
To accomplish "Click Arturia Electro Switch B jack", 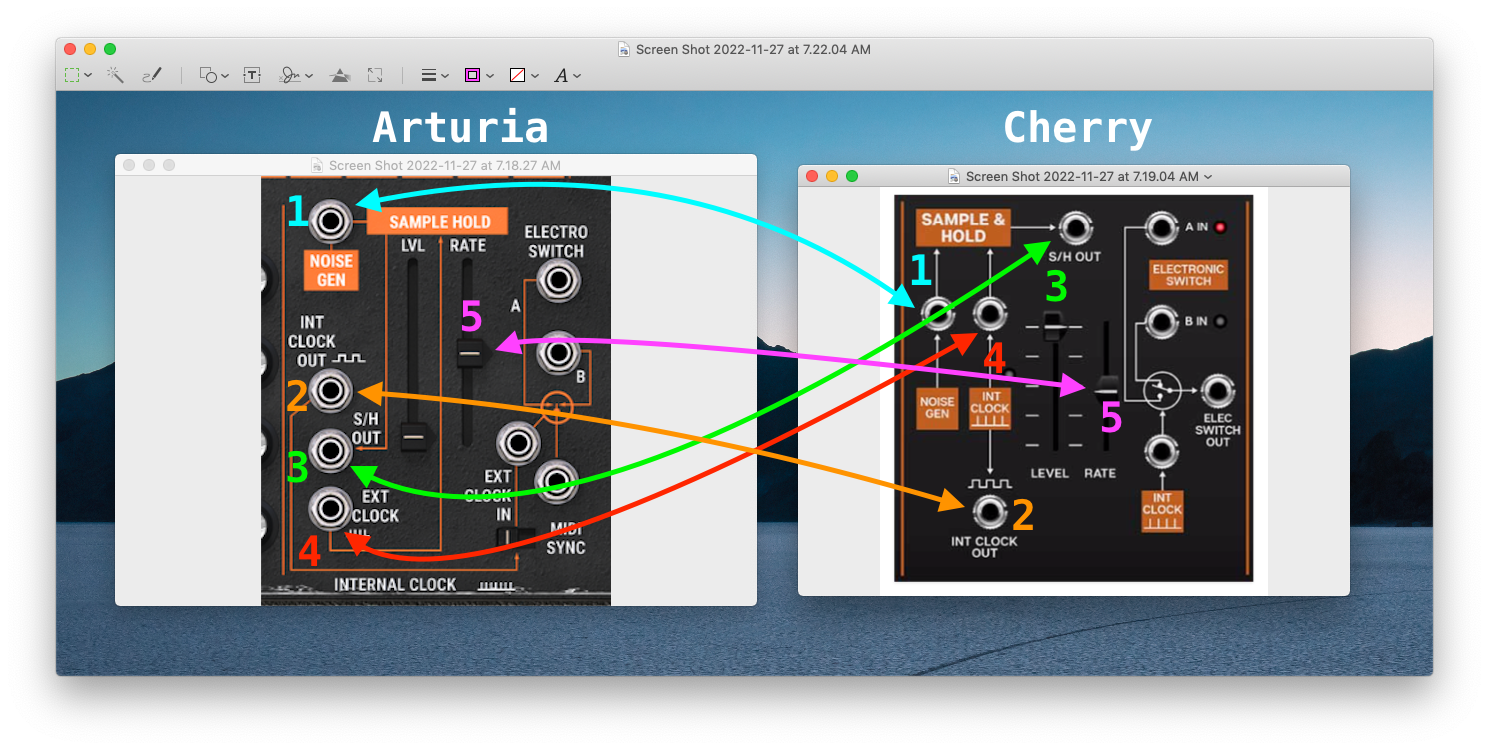I will click(x=558, y=352).
